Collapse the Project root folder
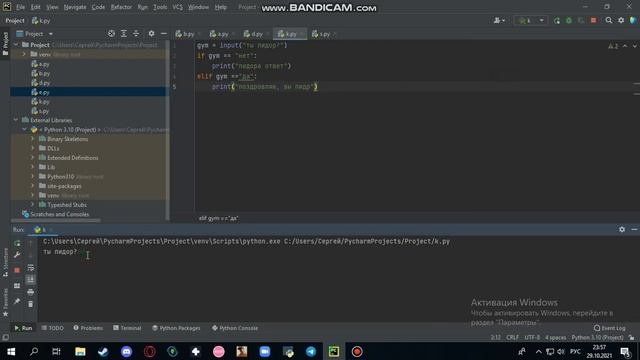The width and height of the screenshot is (640, 360). [x=16, y=45]
